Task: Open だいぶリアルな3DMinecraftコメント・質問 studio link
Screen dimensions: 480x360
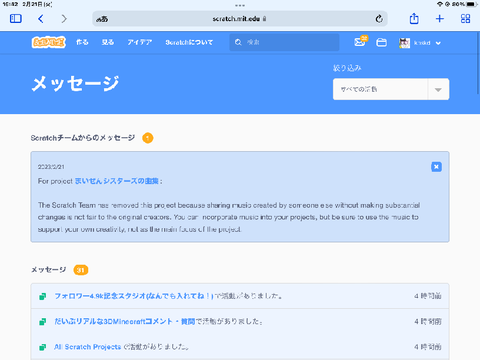Action: pos(124,321)
